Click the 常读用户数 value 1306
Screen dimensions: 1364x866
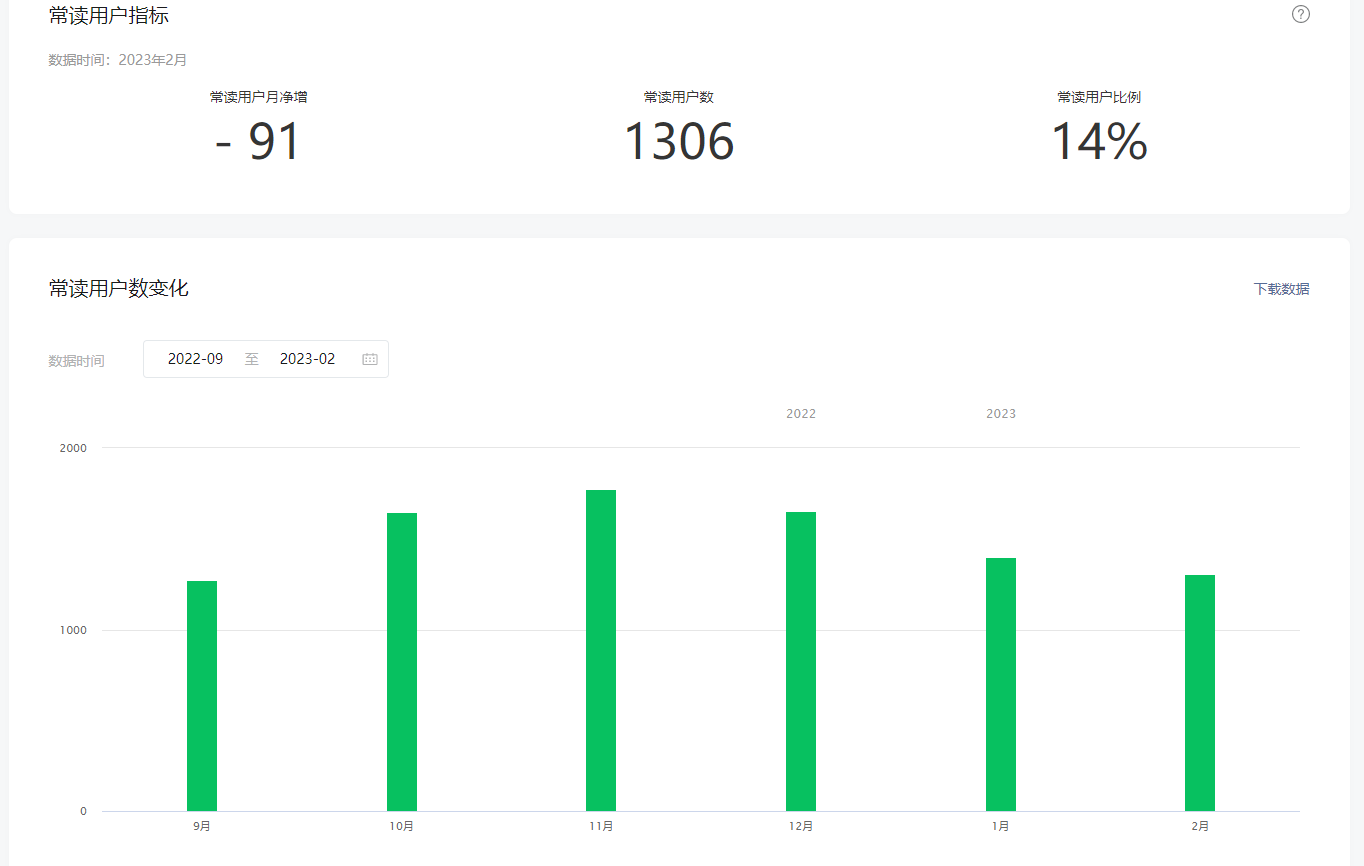[x=679, y=141]
